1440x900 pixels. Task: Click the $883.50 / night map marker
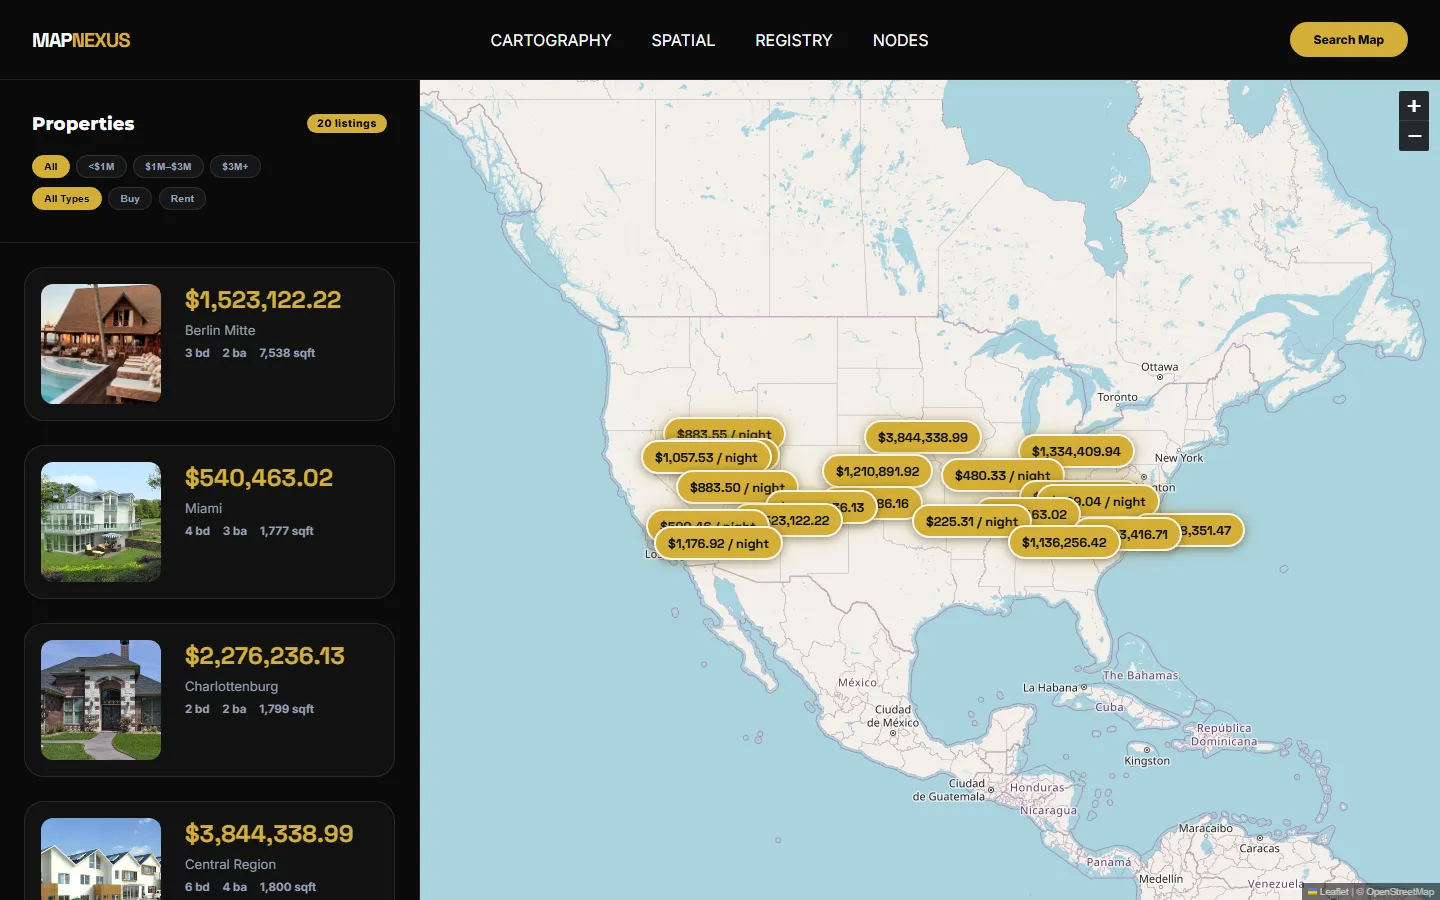click(x=737, y=487)
